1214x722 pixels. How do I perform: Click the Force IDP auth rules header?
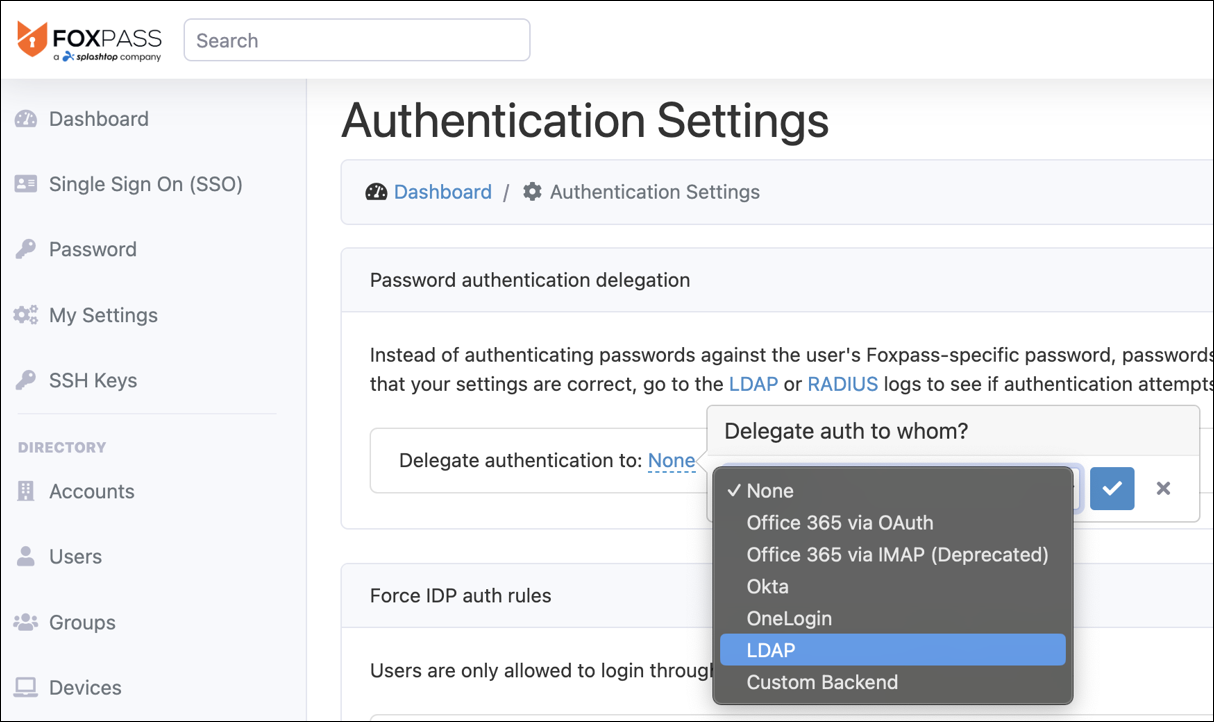coord(461,596)
